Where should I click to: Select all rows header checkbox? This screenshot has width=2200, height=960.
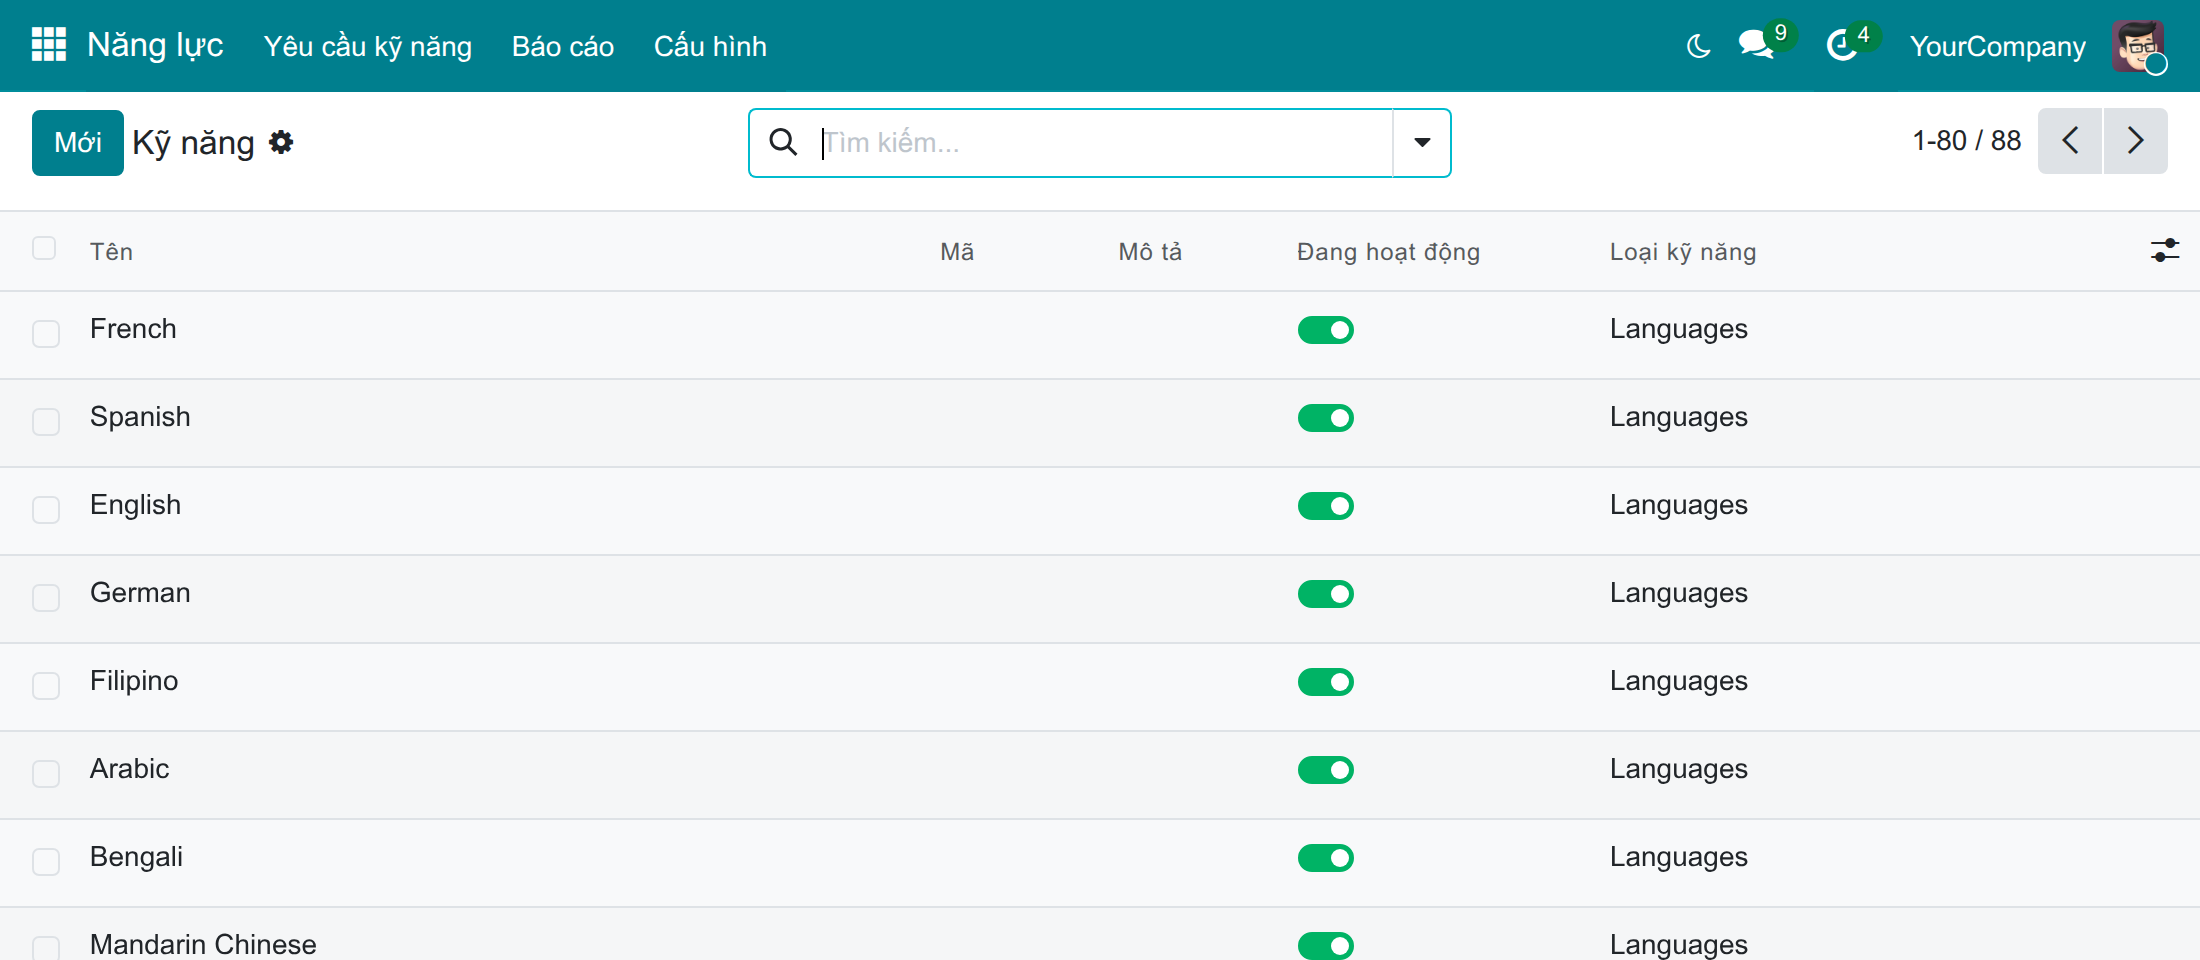click(44, 248)
